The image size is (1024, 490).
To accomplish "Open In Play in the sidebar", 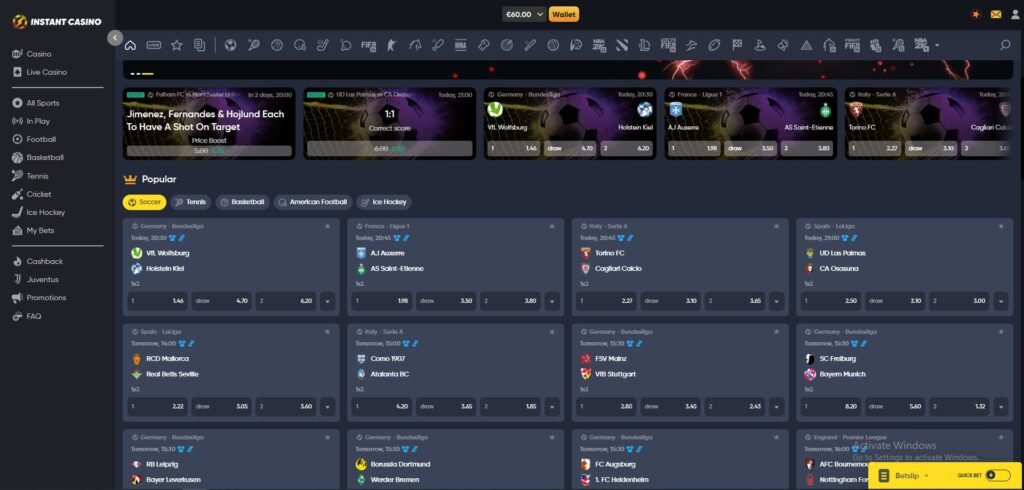I will coord(38,121).
